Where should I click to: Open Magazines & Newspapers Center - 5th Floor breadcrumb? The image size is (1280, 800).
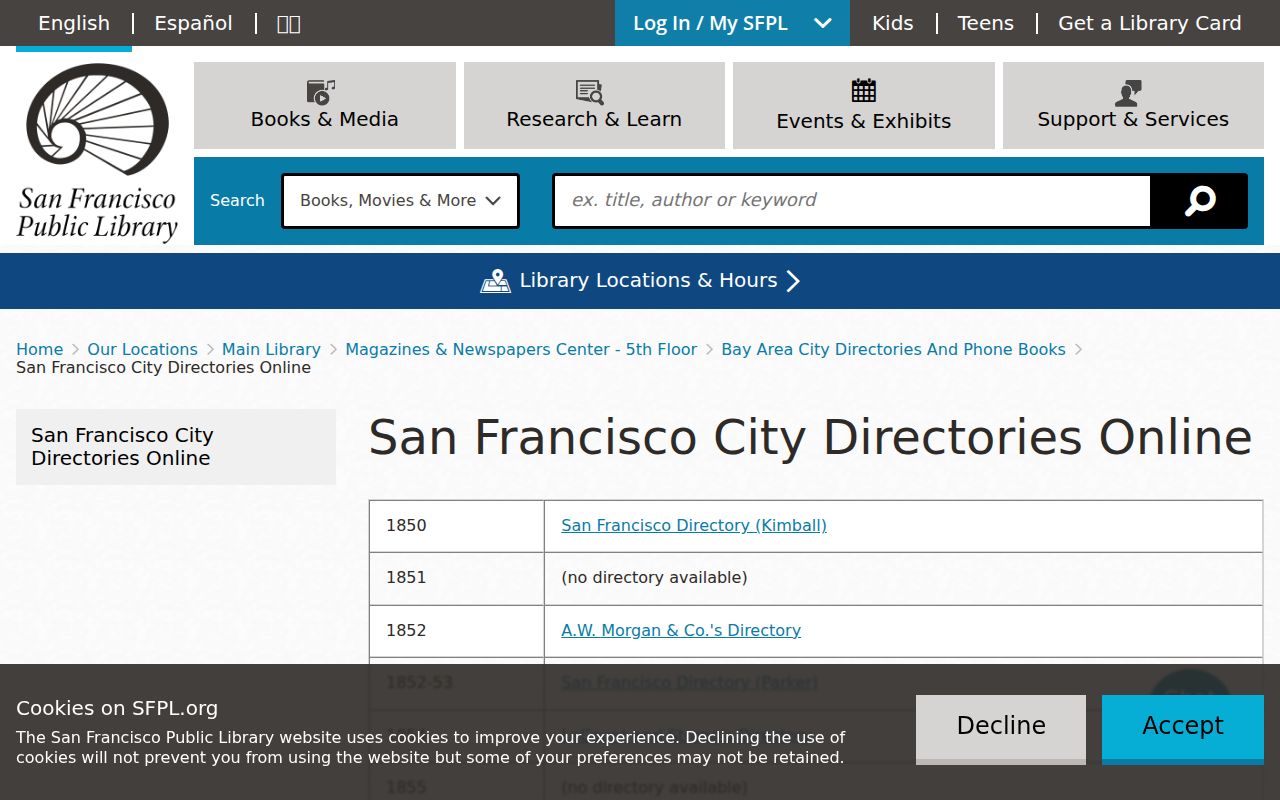[521, 349]
